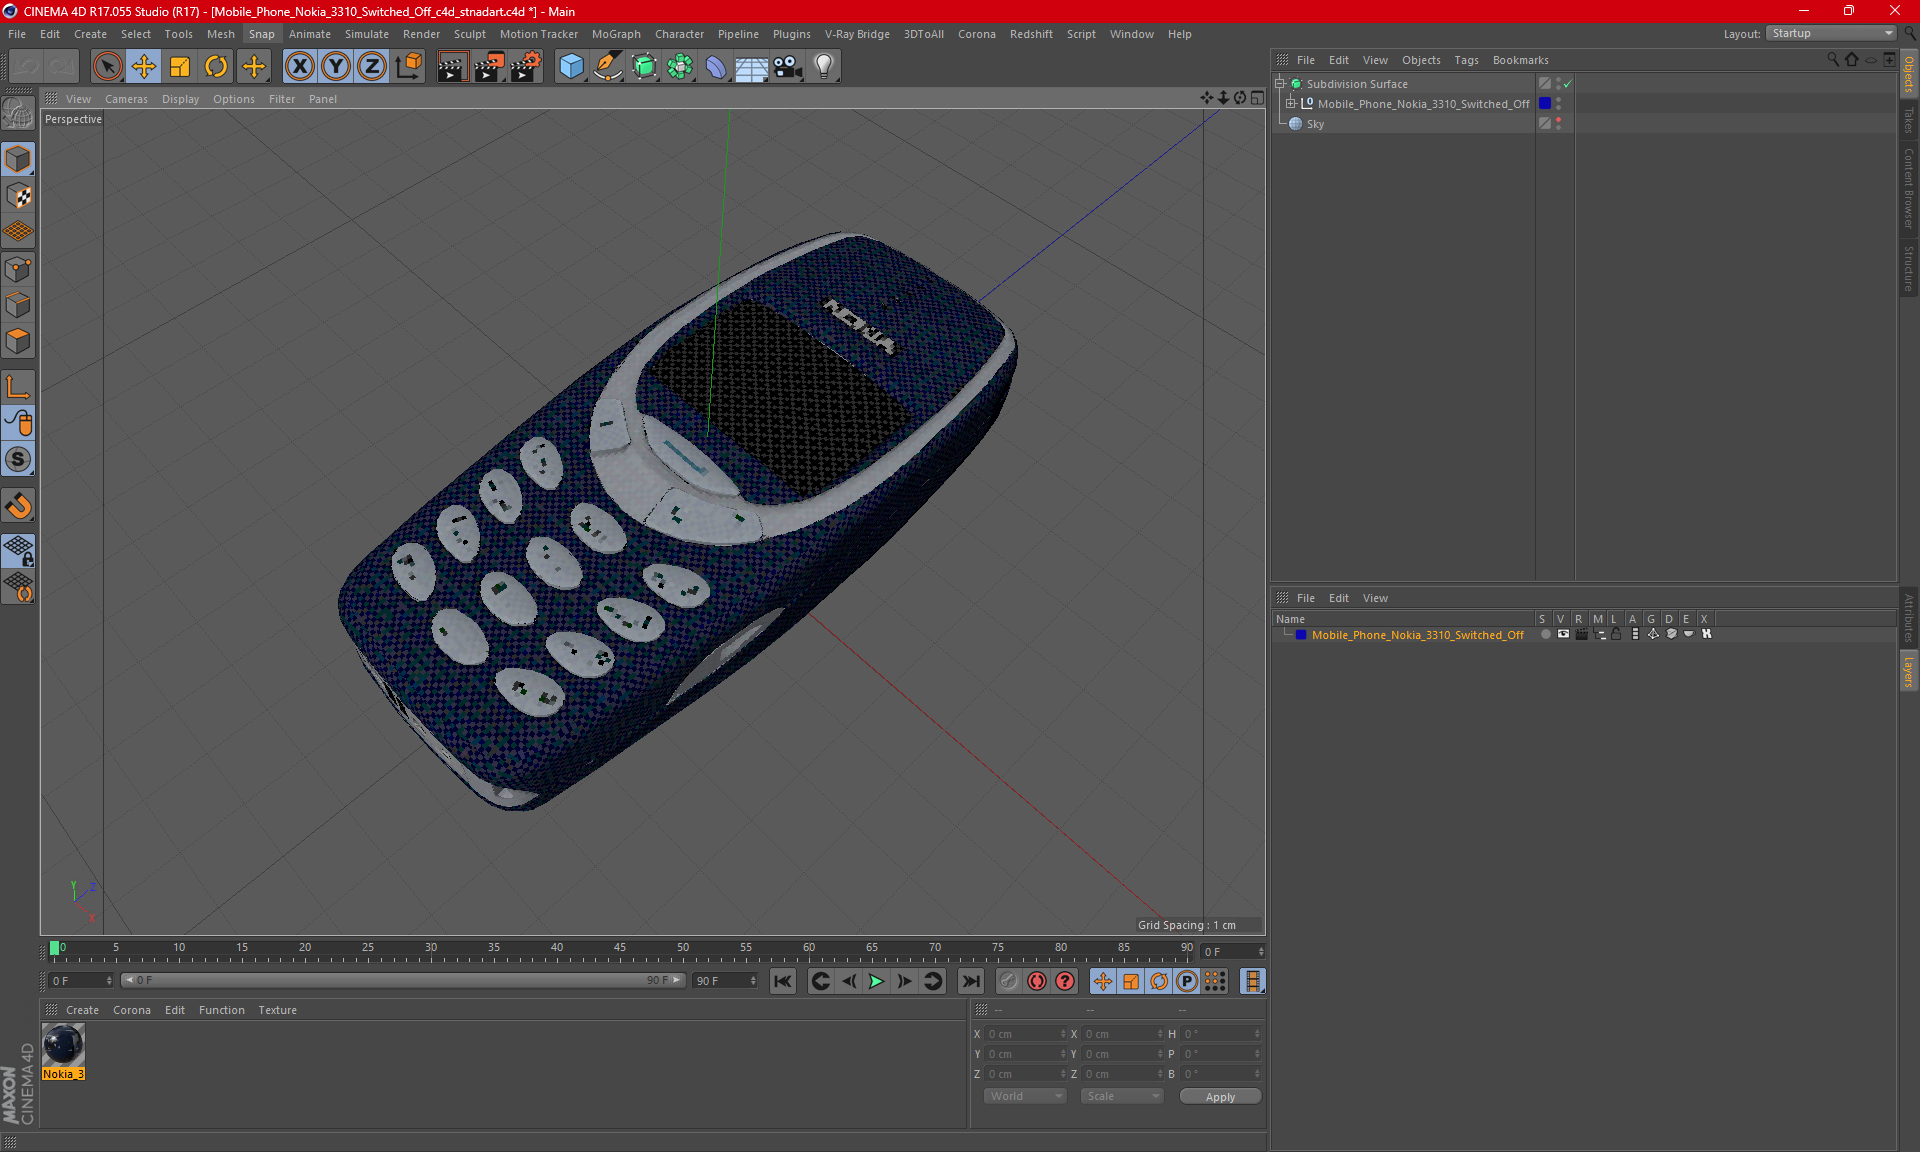1920x1152 pixels.
Task: Open the Content Browser side tab
Action: coord(1908,188)
